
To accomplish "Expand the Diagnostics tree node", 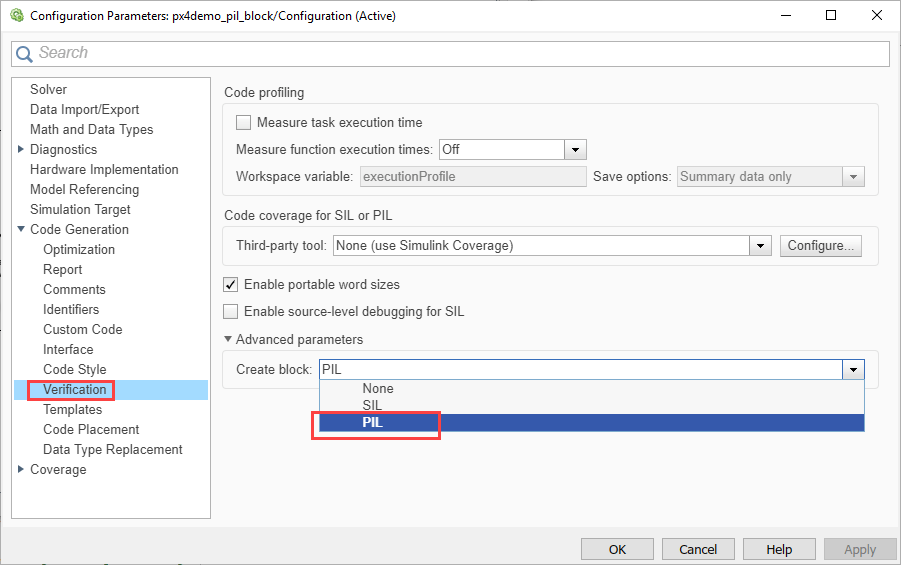I will coord(22,150).
